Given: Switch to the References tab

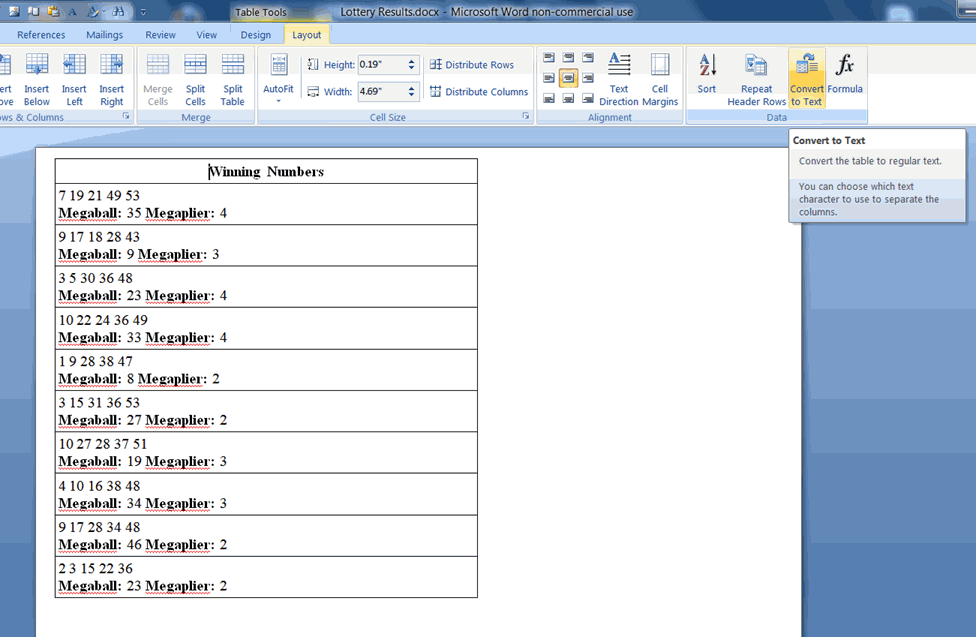Looking at the screenshot, I should tap(41, 35).
